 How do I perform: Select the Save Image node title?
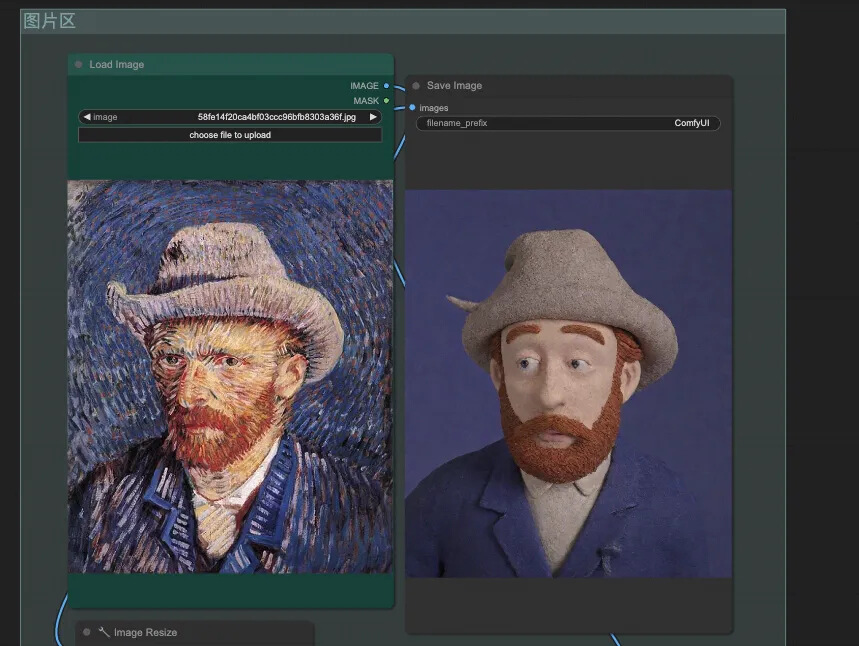[454, 86]
